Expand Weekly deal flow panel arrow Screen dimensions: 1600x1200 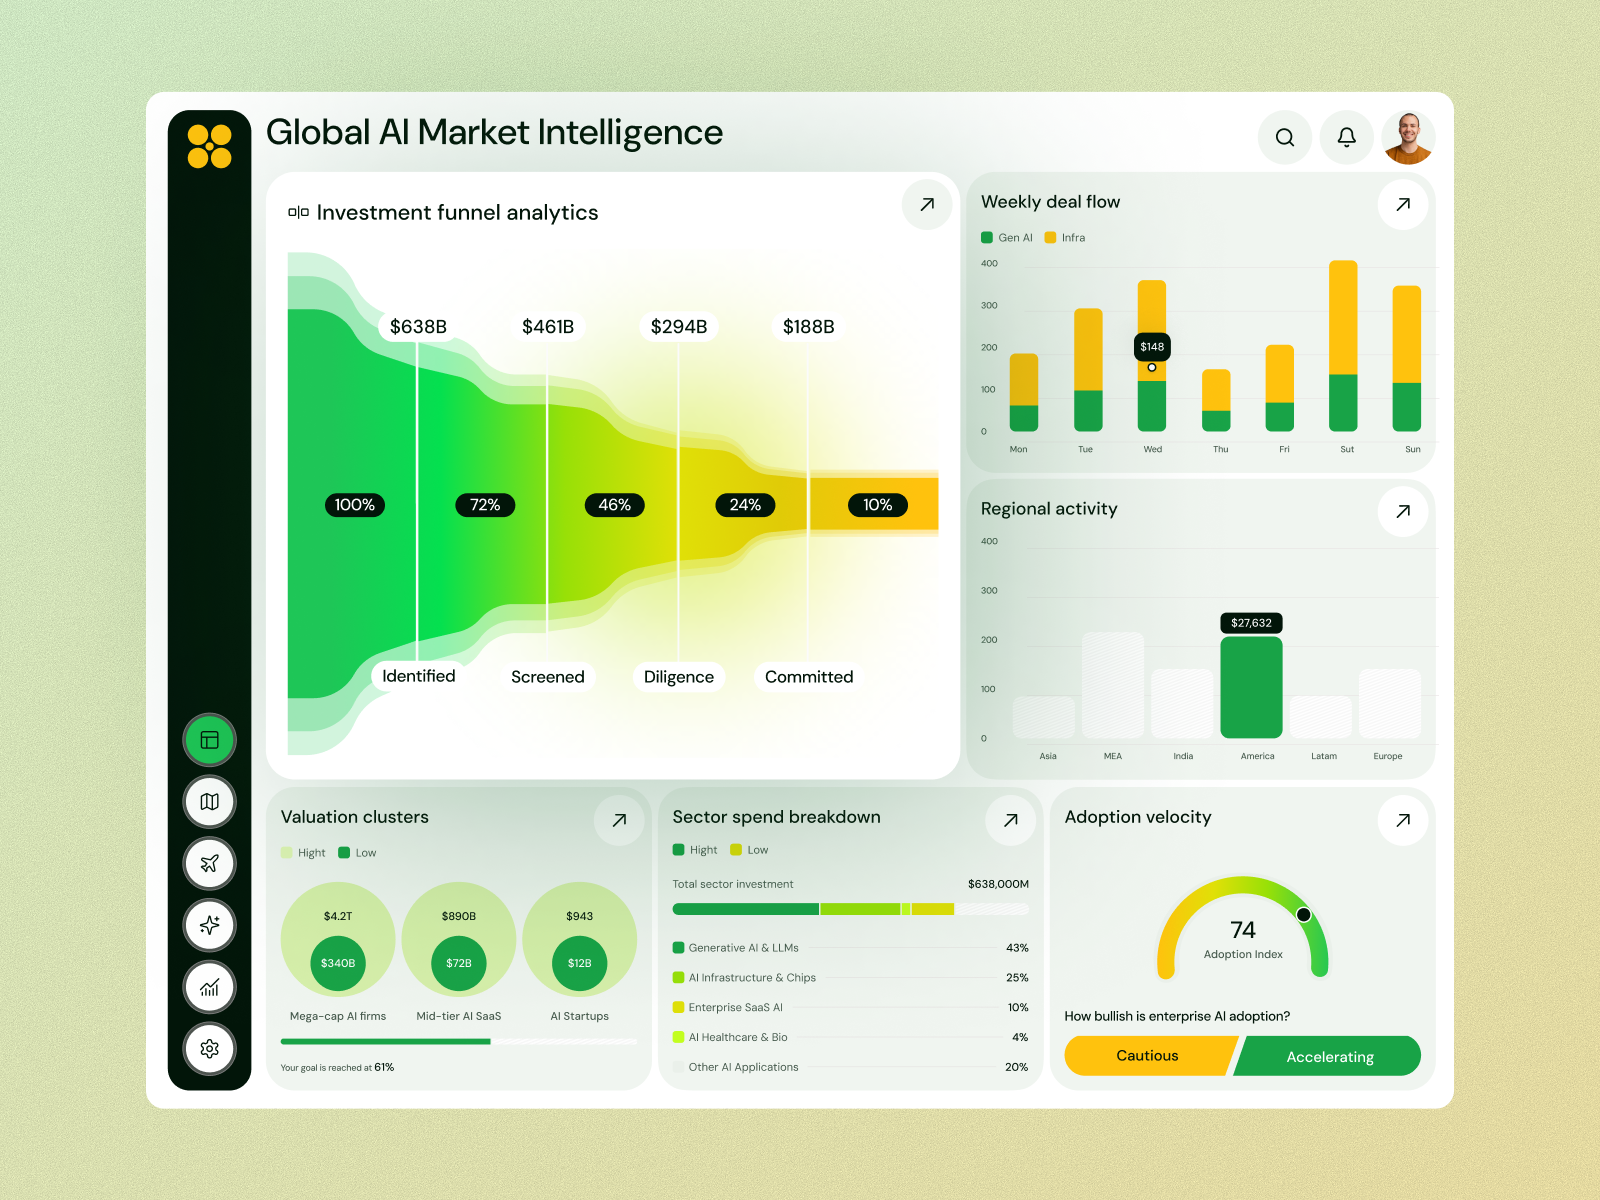pyautogui.click(x=1403, y=204)
